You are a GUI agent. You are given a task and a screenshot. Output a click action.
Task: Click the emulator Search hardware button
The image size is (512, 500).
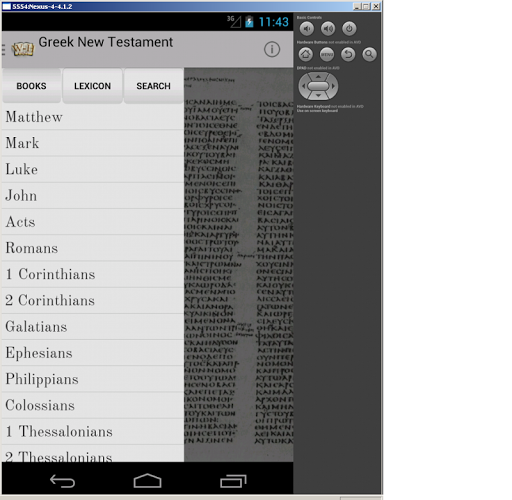(x=369, y=54)
